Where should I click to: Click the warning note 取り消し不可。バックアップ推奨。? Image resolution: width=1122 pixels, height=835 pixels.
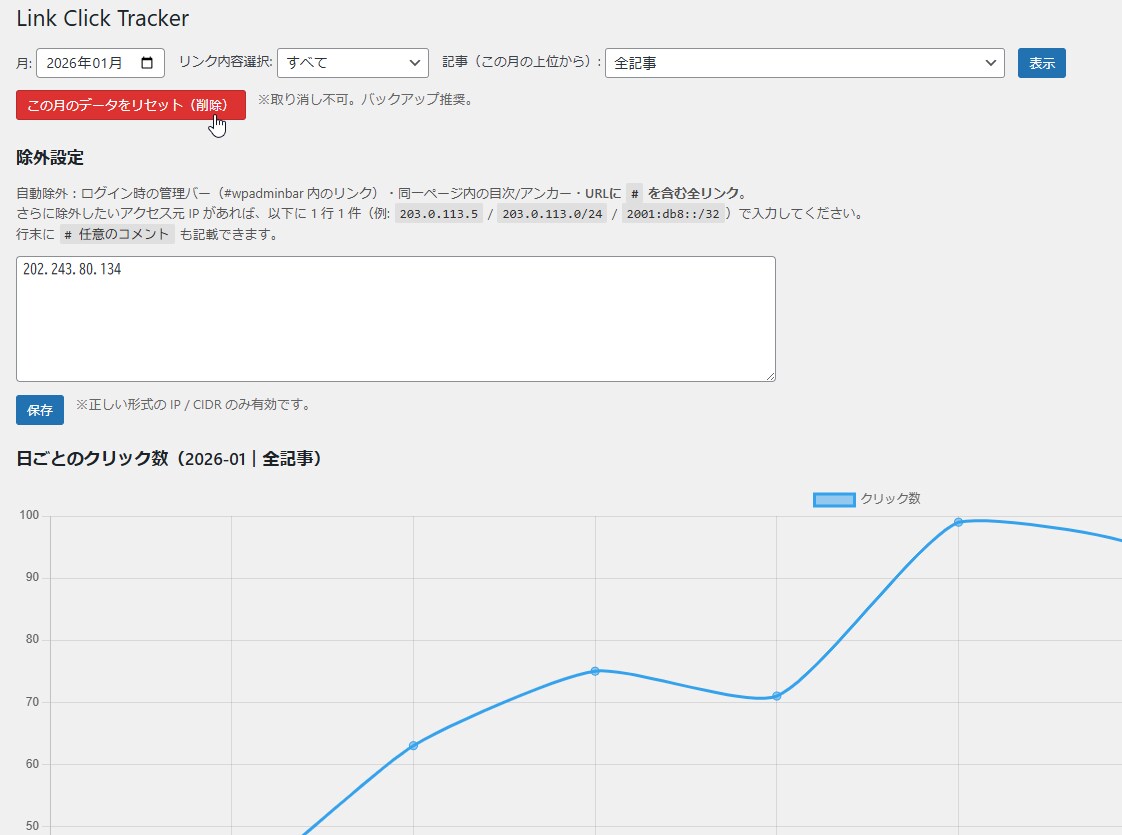[x=366, y=99]
